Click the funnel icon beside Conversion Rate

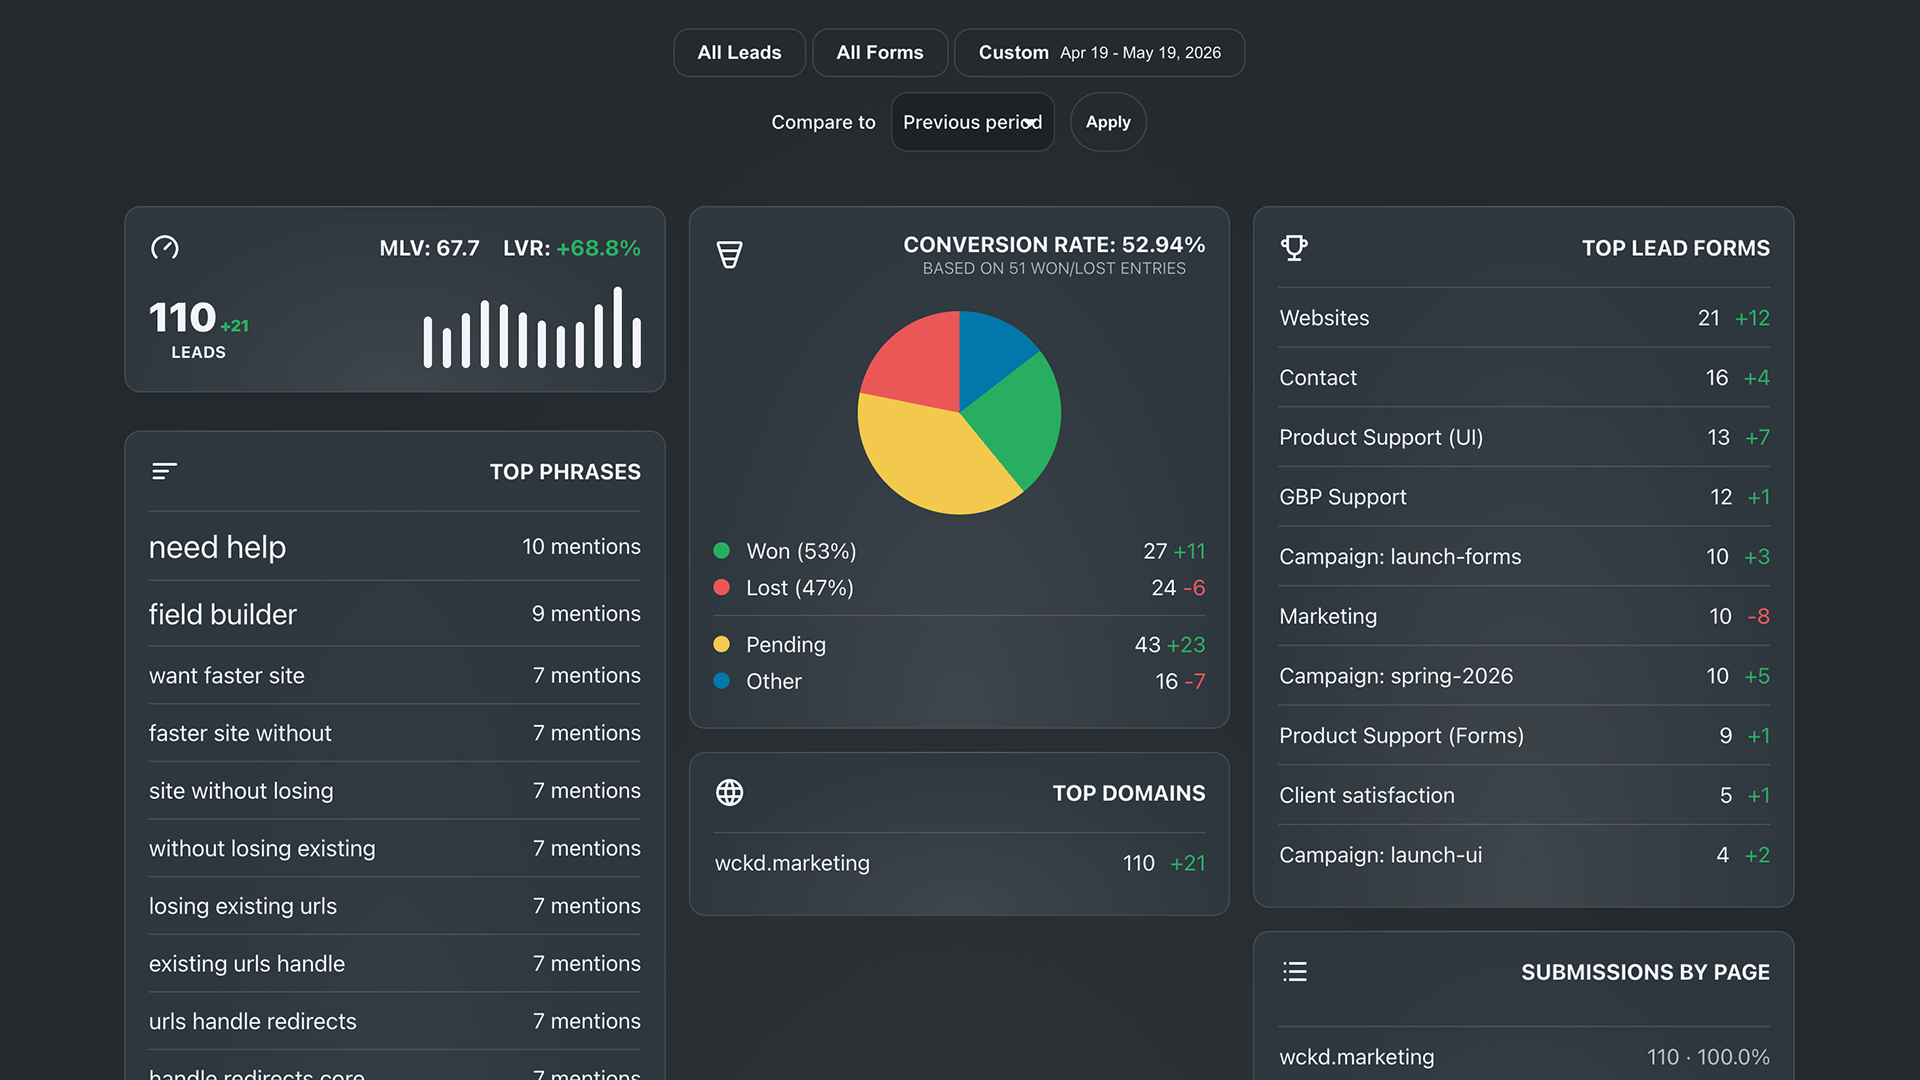coord(730,255)
